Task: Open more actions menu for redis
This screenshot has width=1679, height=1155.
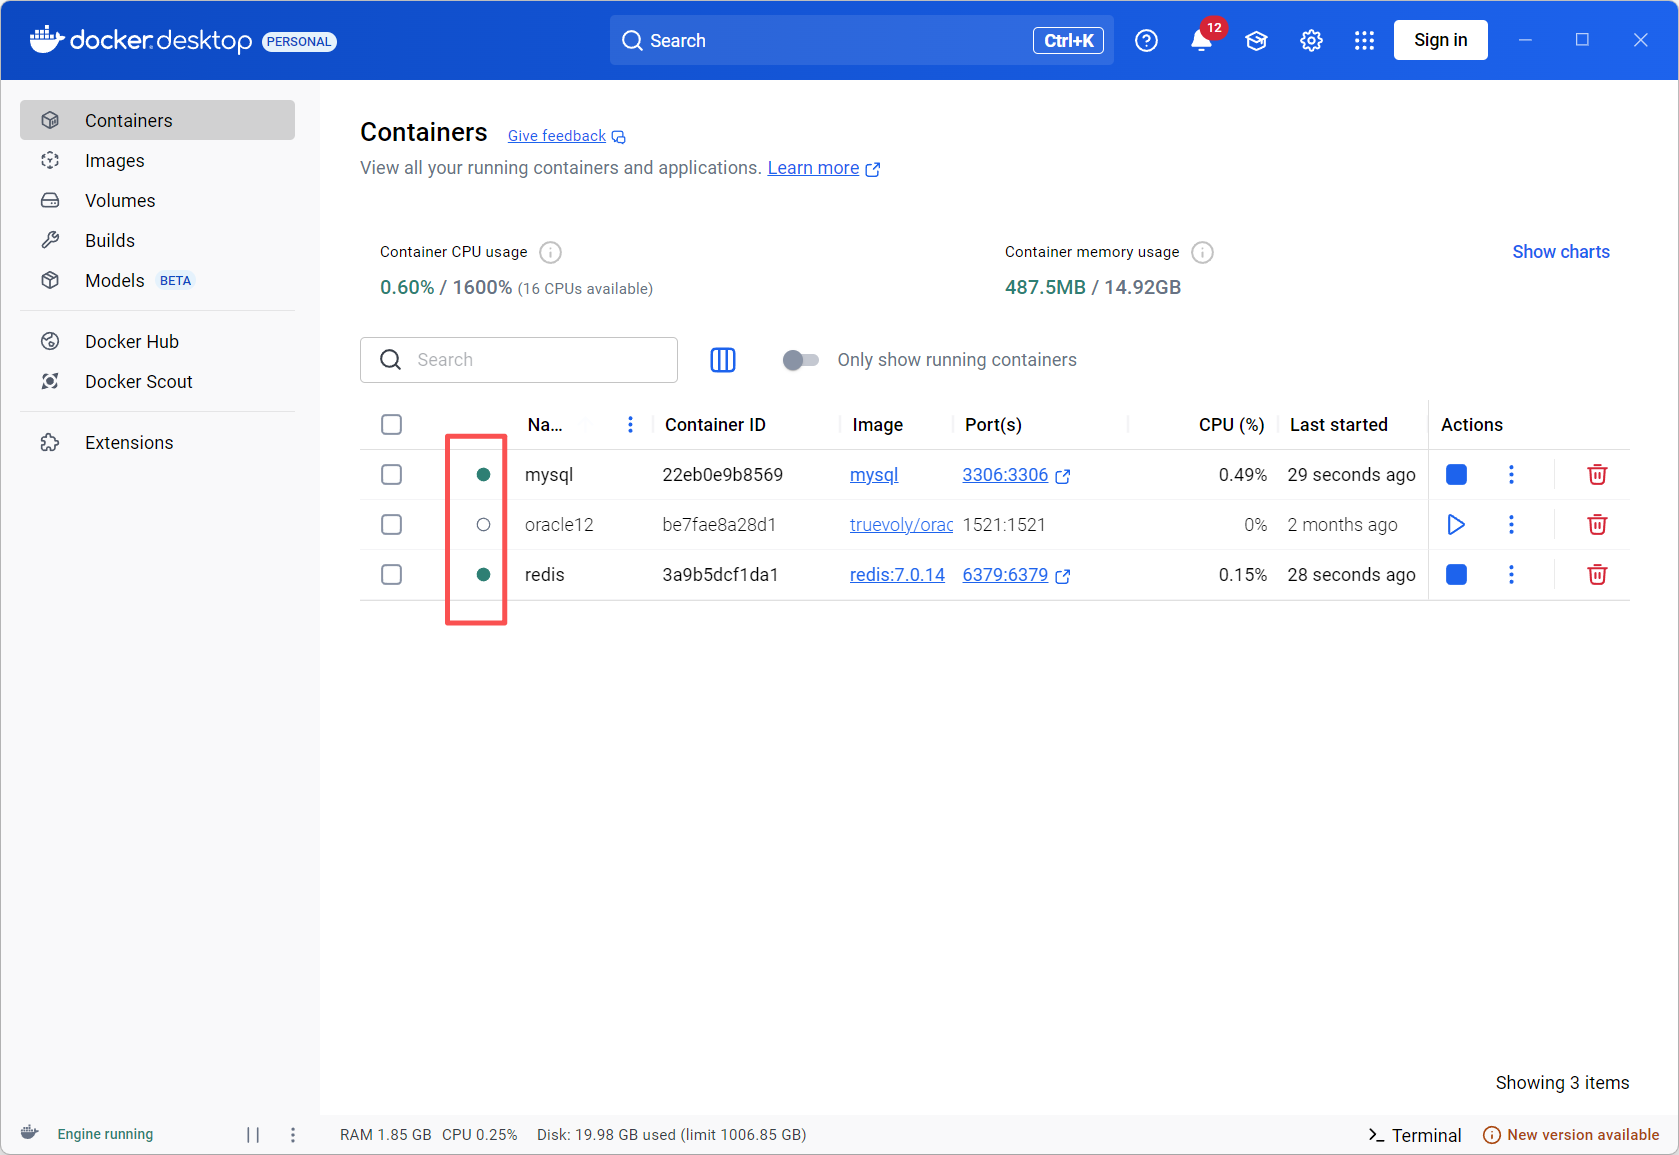Action: 1511,575
